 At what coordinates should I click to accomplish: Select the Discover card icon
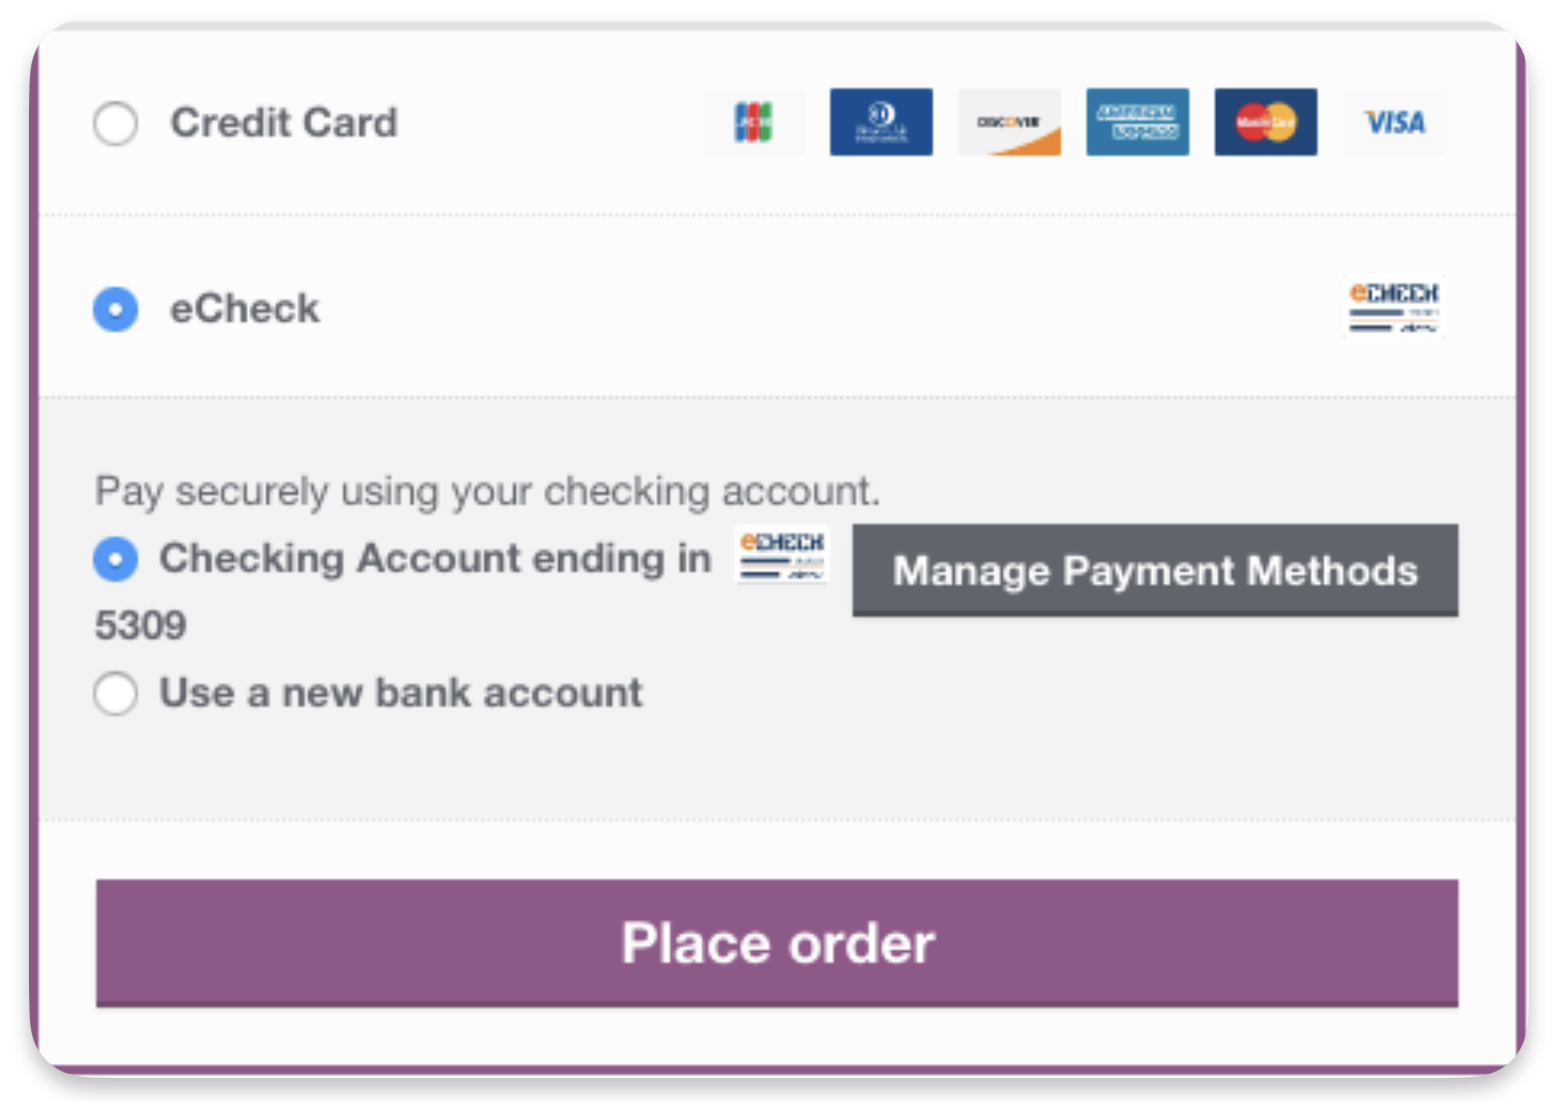[1009, 122]
